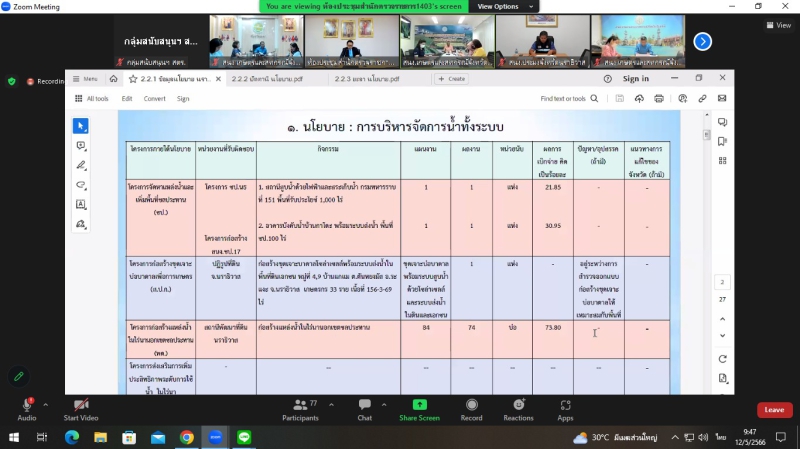Mute audio with the microphone icon
The height and width of the screenshot is (449, 800).
click(27, 404)
